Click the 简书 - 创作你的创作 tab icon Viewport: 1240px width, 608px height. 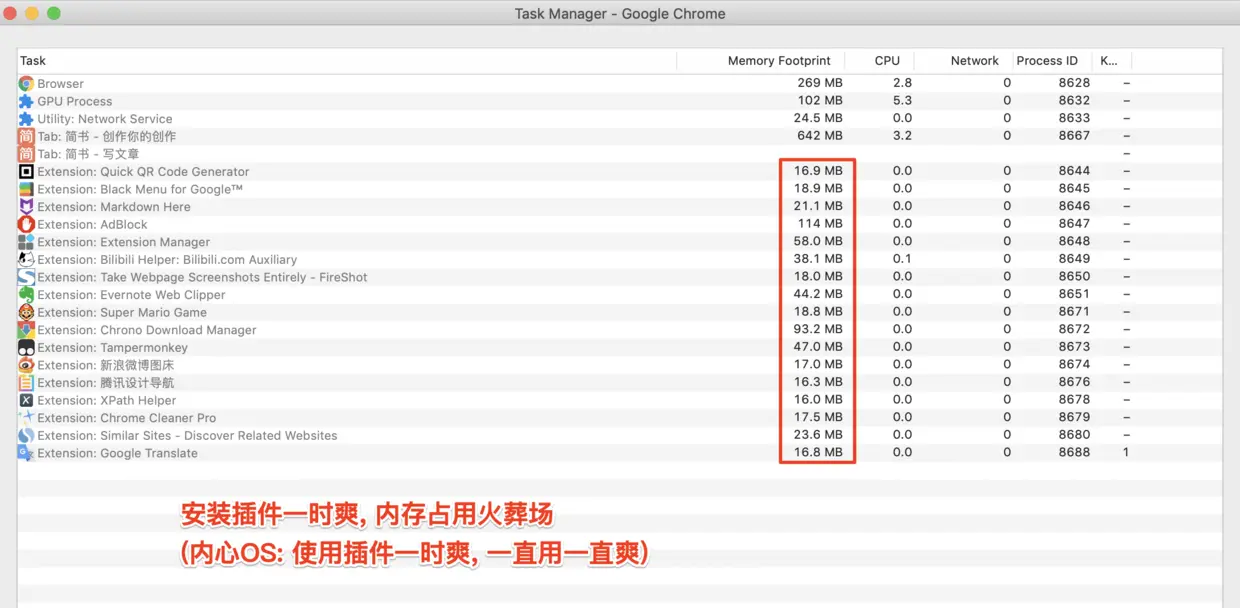pyautogui.click(x=26, y=136)
